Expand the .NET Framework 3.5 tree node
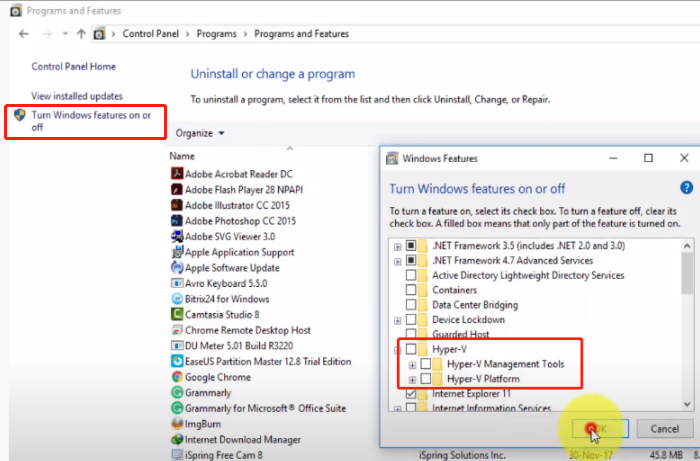The image size is (700, 461). pyautogui.click(x=398, y=245)
